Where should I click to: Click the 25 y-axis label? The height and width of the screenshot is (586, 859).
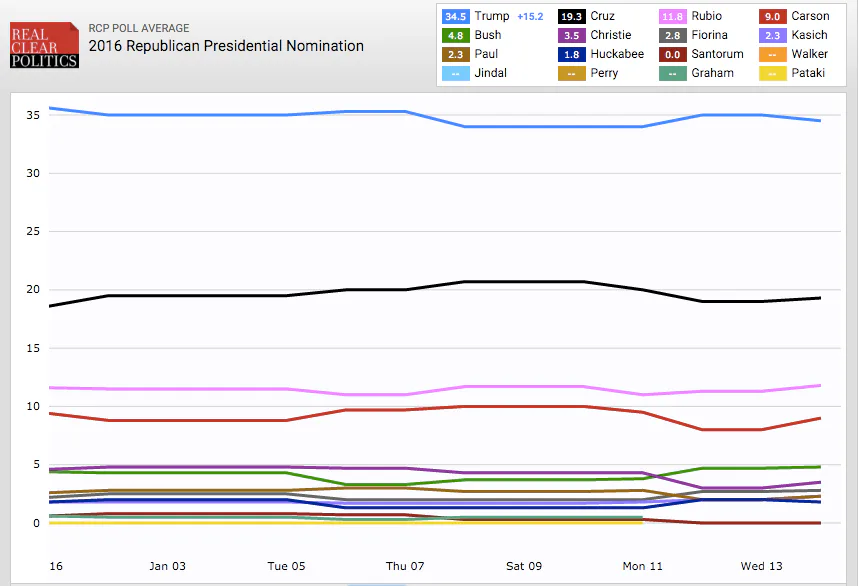(33, 231)
